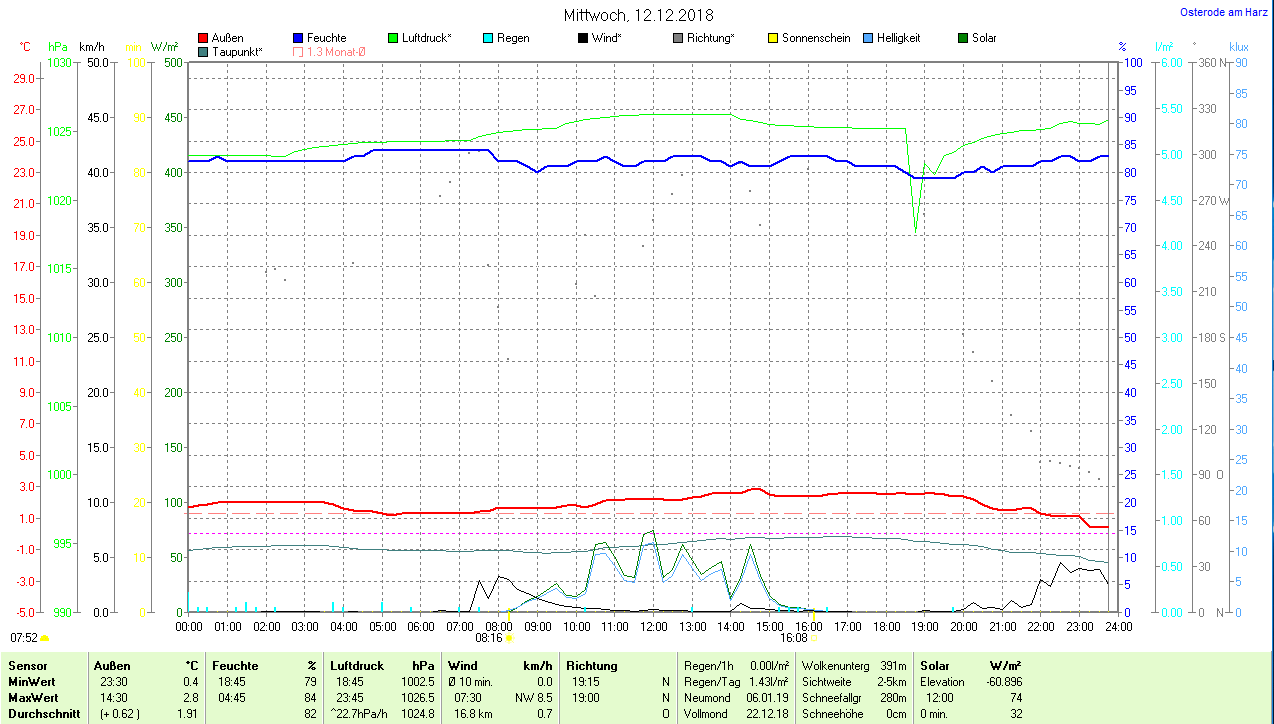Click the 12:00 label on time axis
The image size is (1274, 724).
click(x=654, y=626)
